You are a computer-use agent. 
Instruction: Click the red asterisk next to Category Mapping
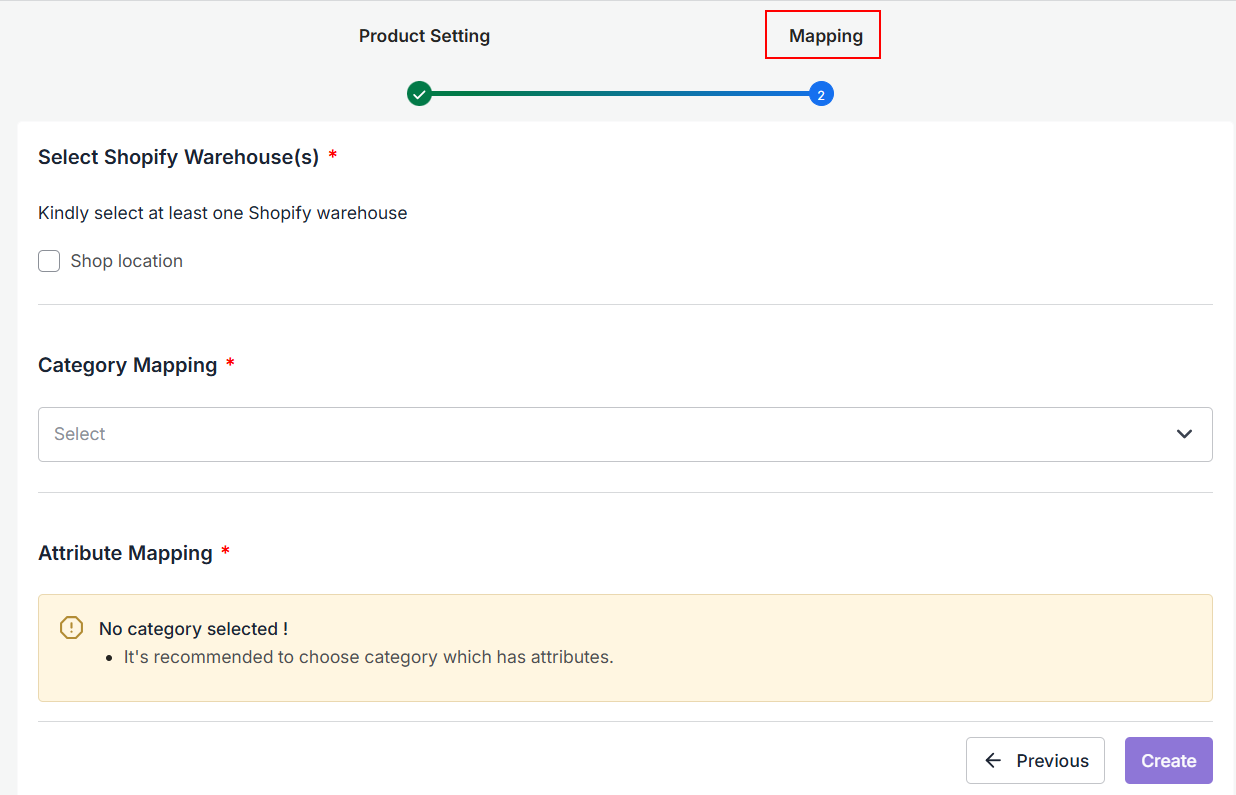point(230,365)
